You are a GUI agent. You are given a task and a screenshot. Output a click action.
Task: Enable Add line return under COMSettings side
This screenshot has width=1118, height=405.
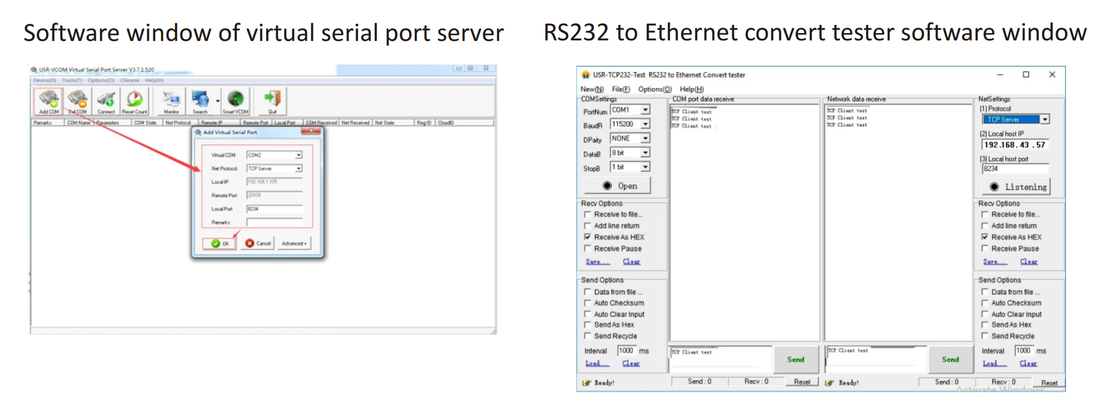pos(588,226)
